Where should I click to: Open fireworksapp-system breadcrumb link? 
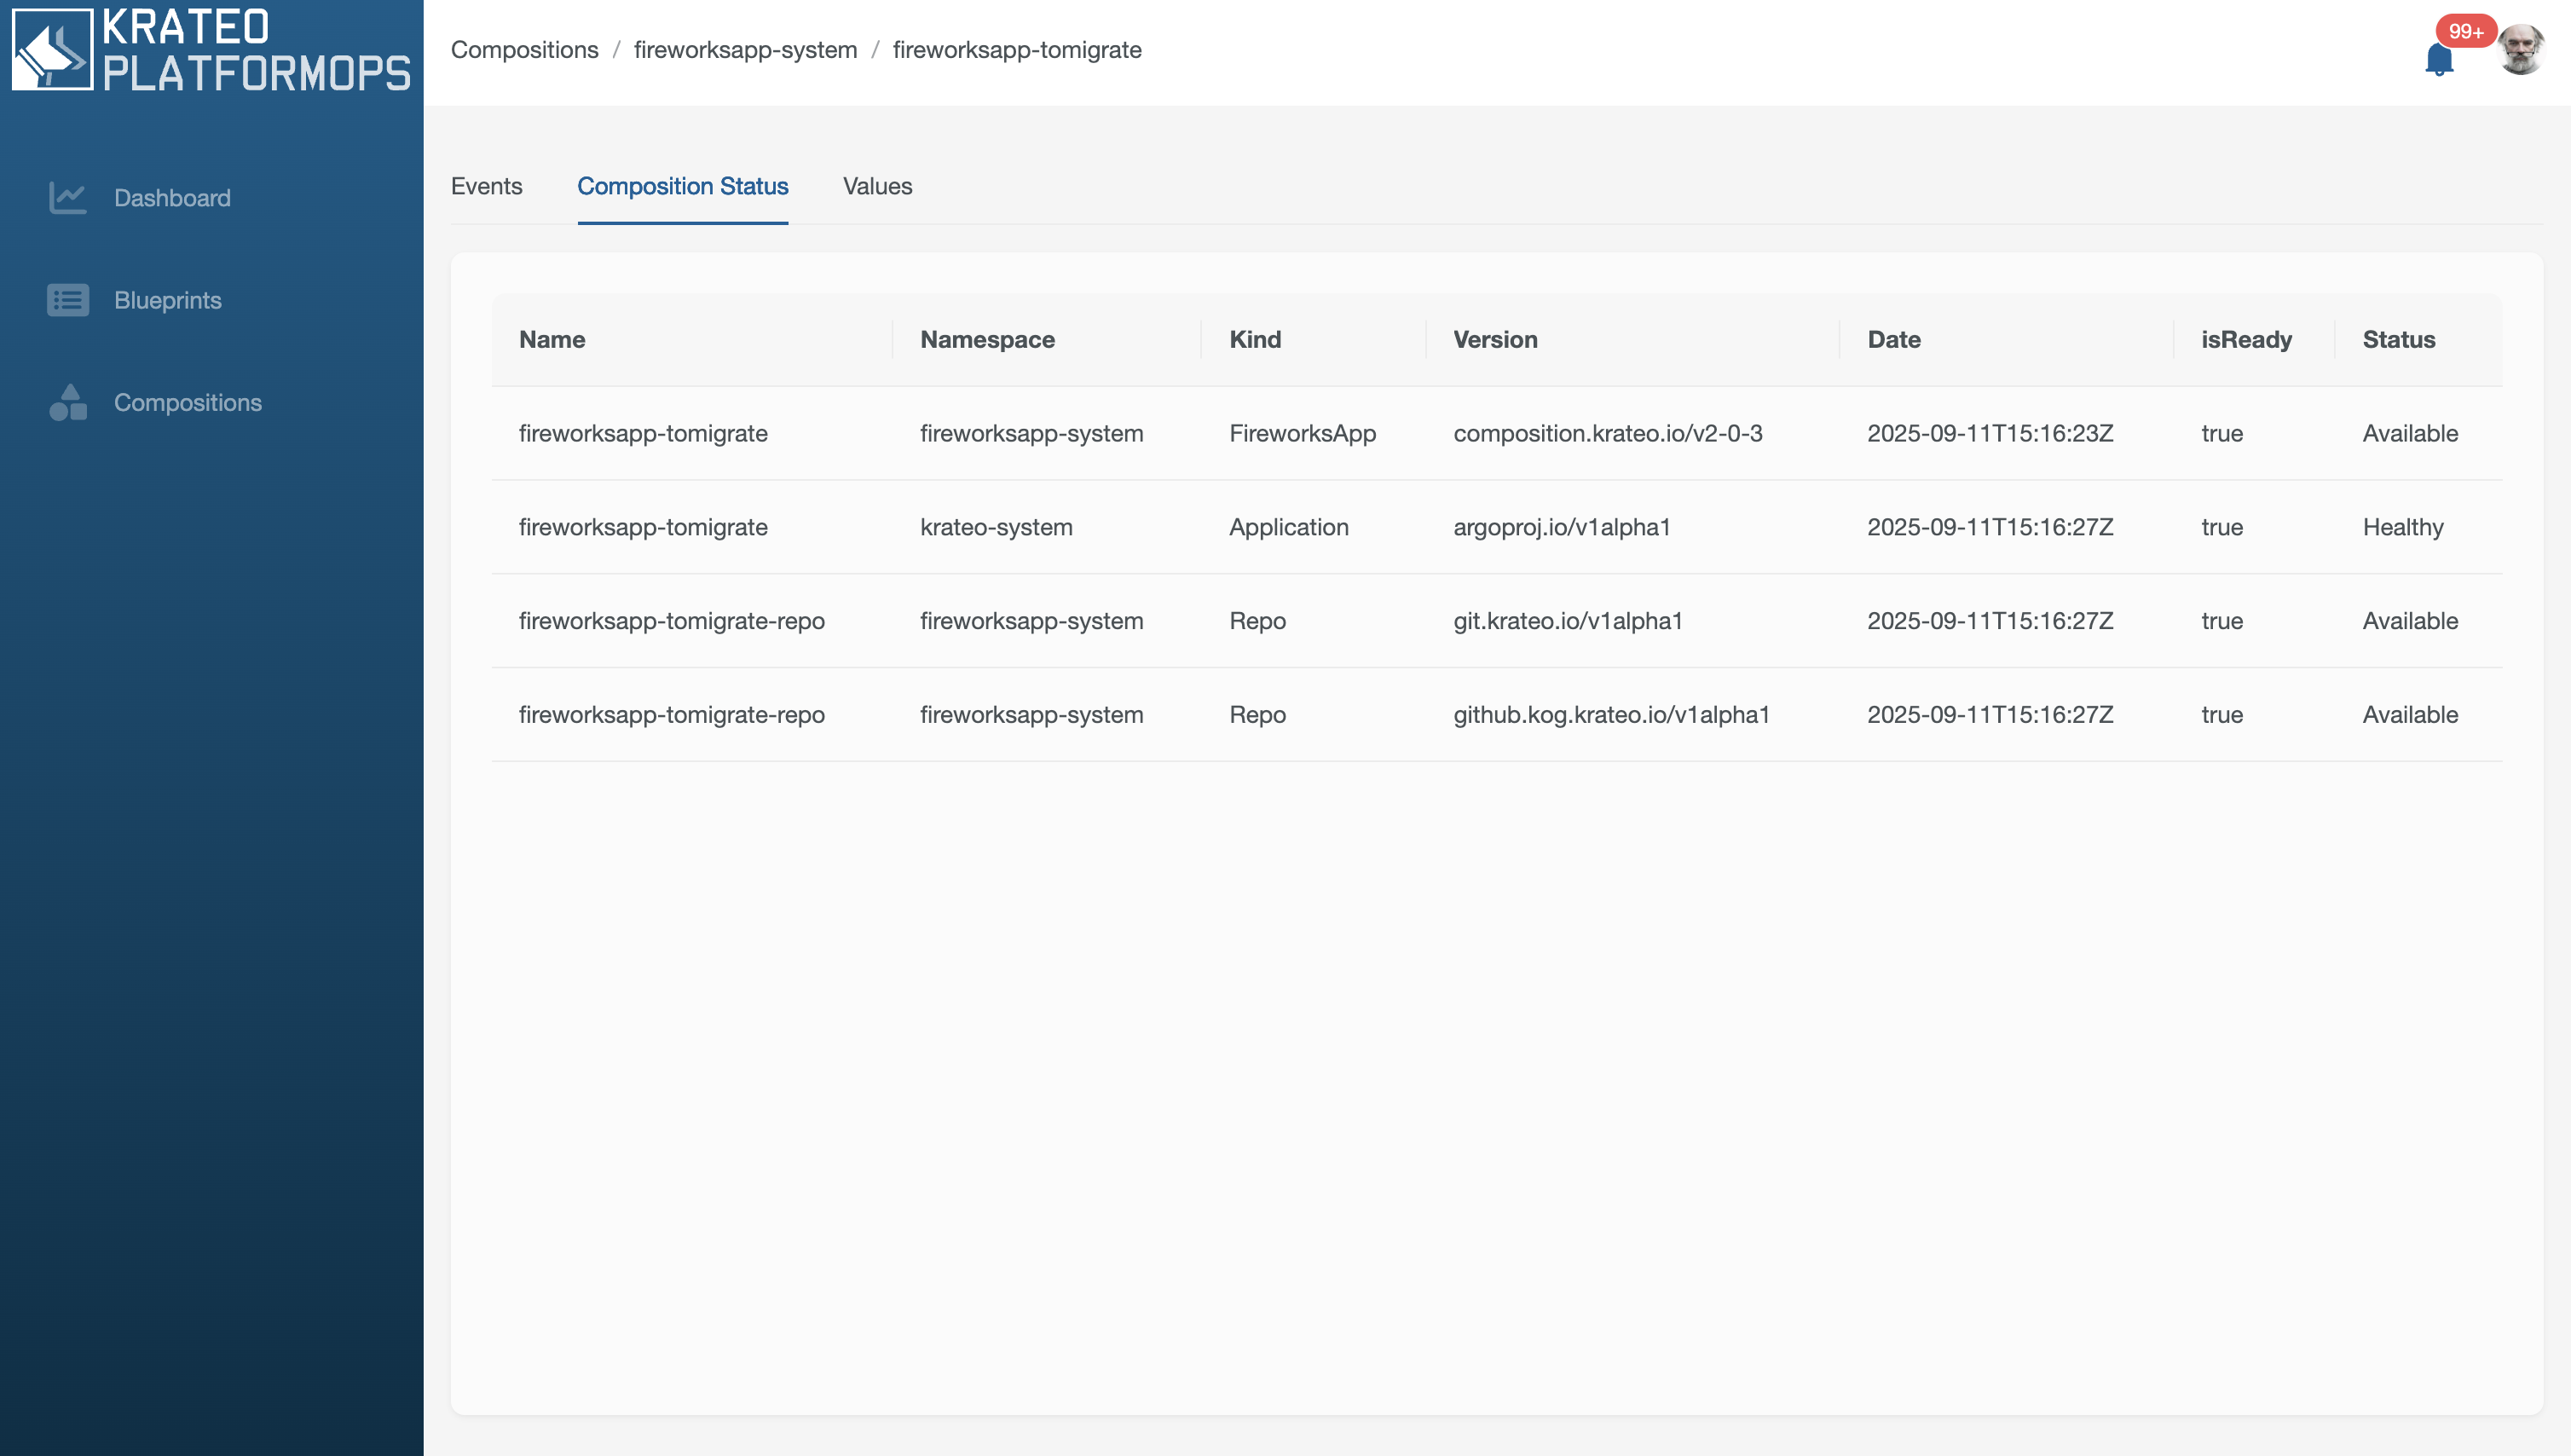[x=745, y=50]
